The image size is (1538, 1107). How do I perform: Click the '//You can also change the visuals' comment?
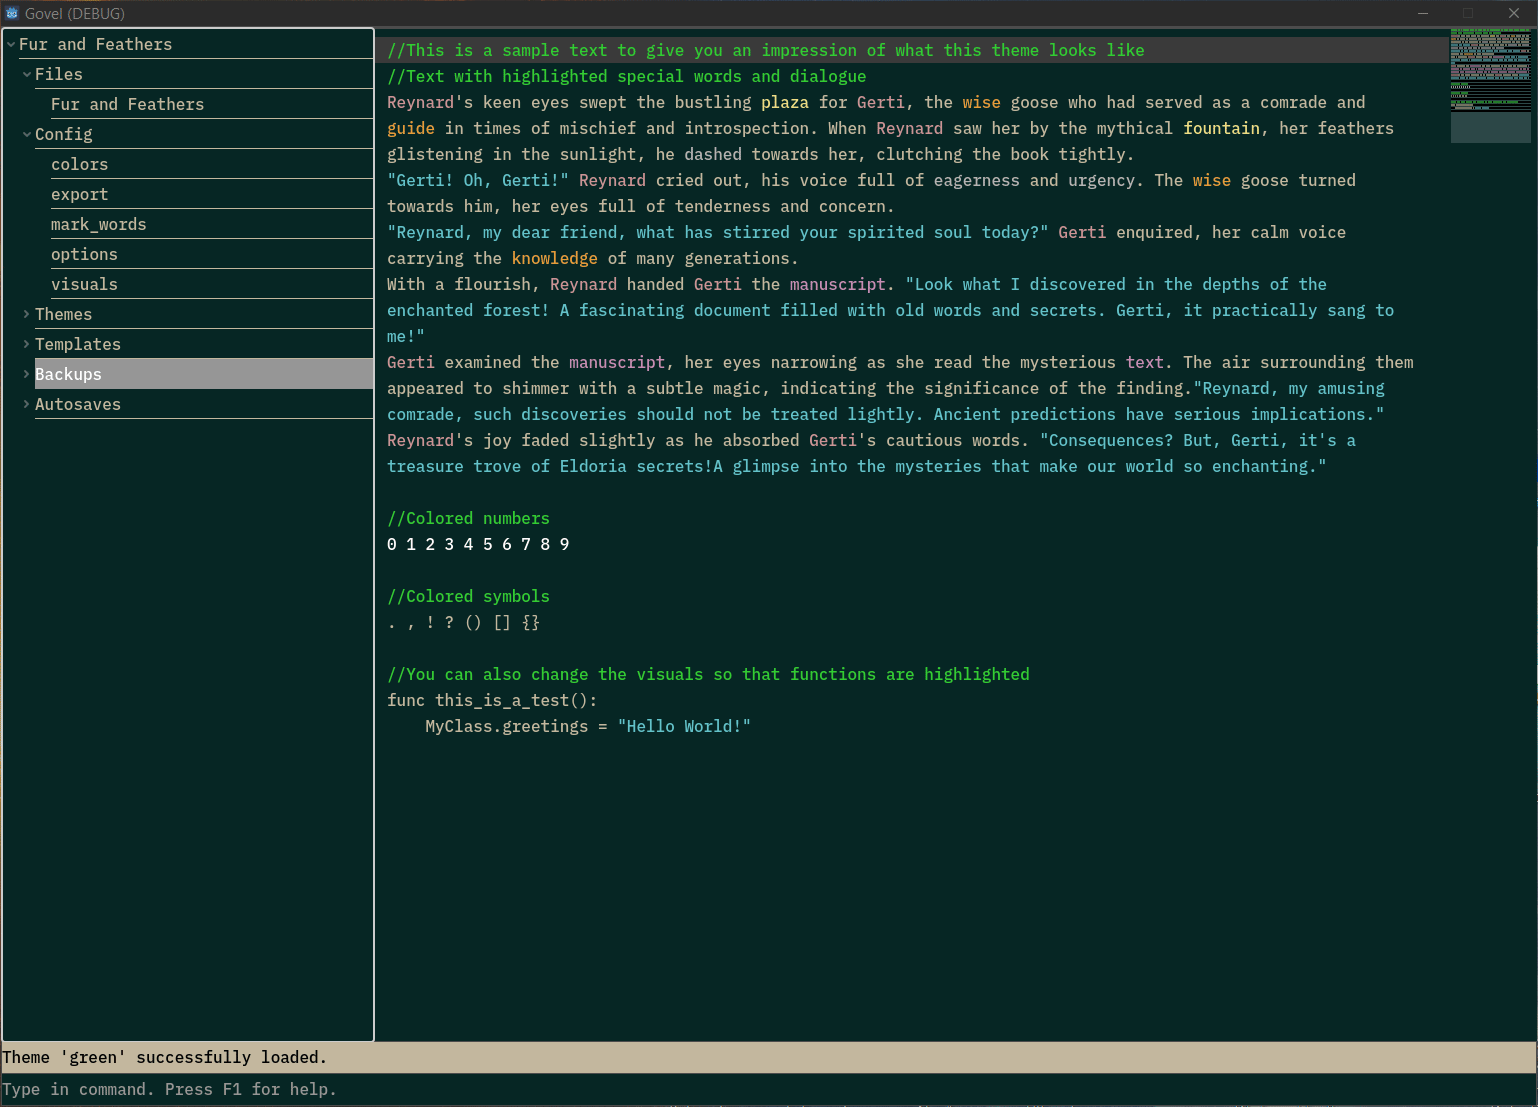[708, 674]
